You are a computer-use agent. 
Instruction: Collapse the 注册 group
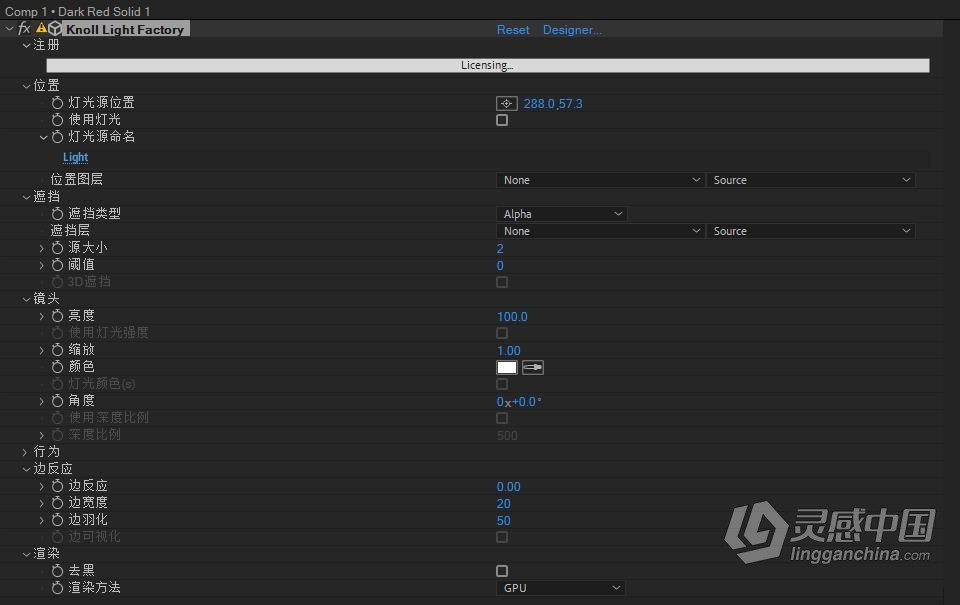pyautogui.click(x=26, y=45)
